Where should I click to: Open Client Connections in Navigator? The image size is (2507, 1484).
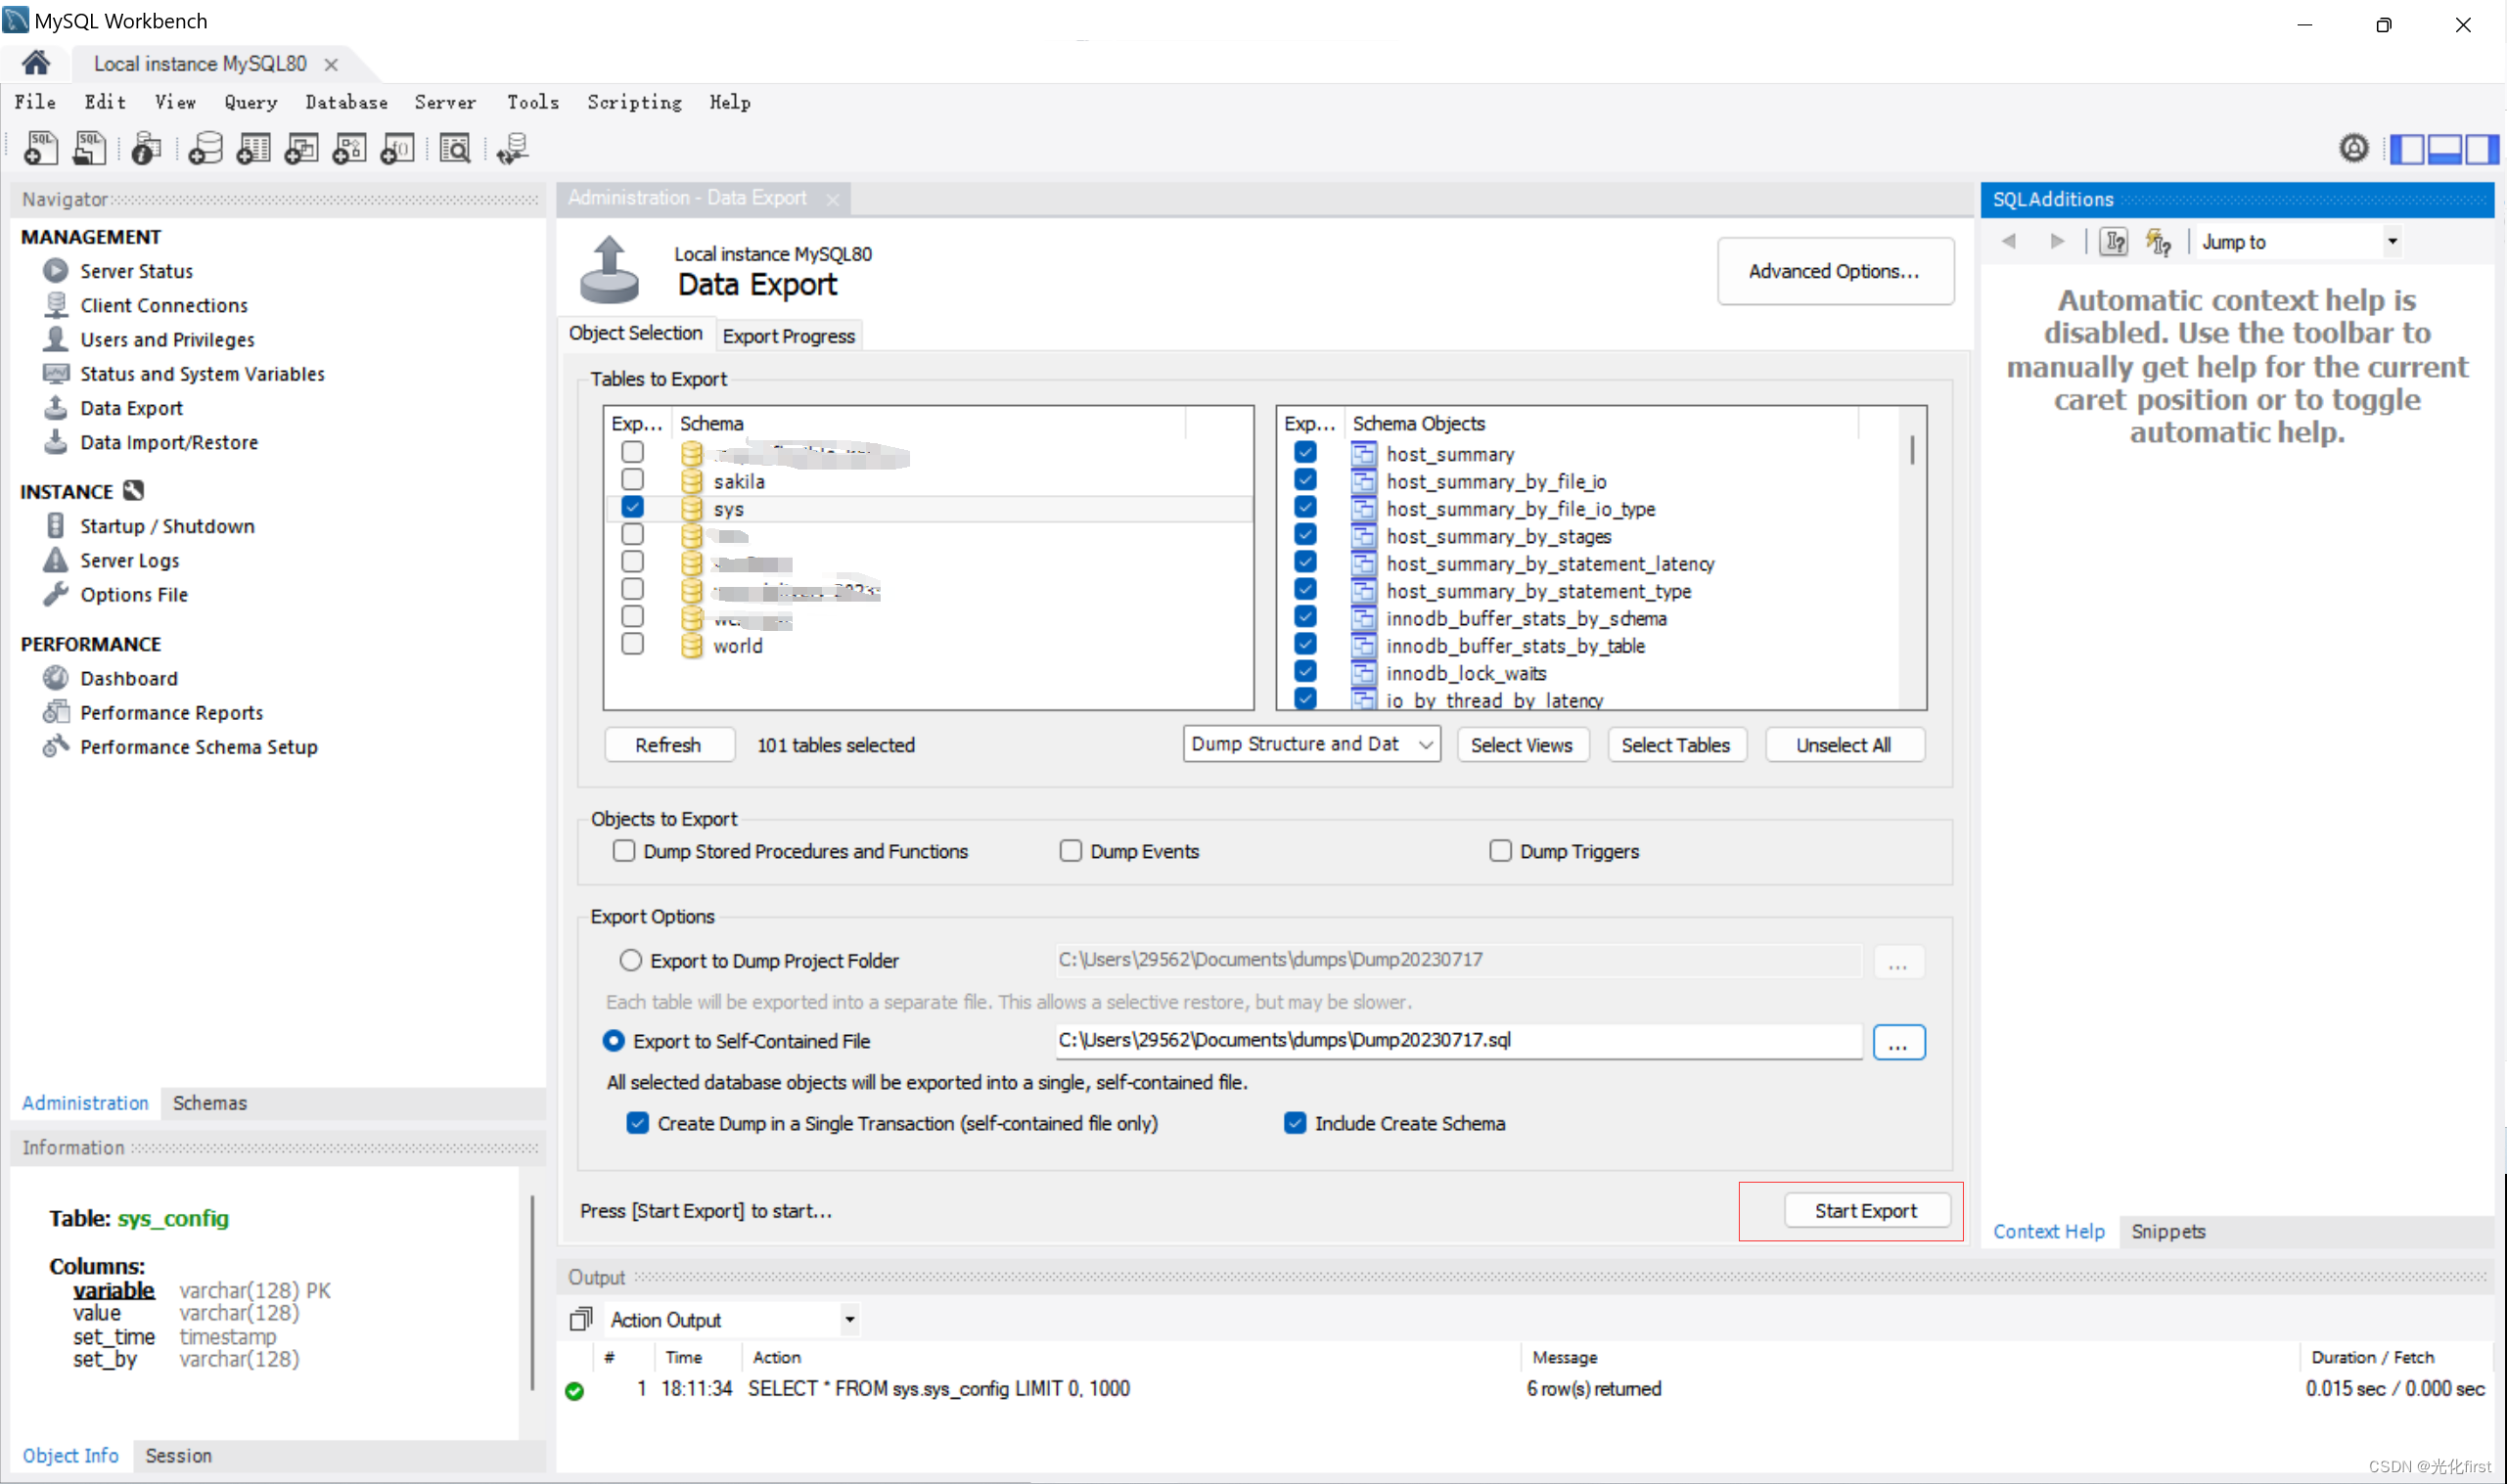coord(163,305)
